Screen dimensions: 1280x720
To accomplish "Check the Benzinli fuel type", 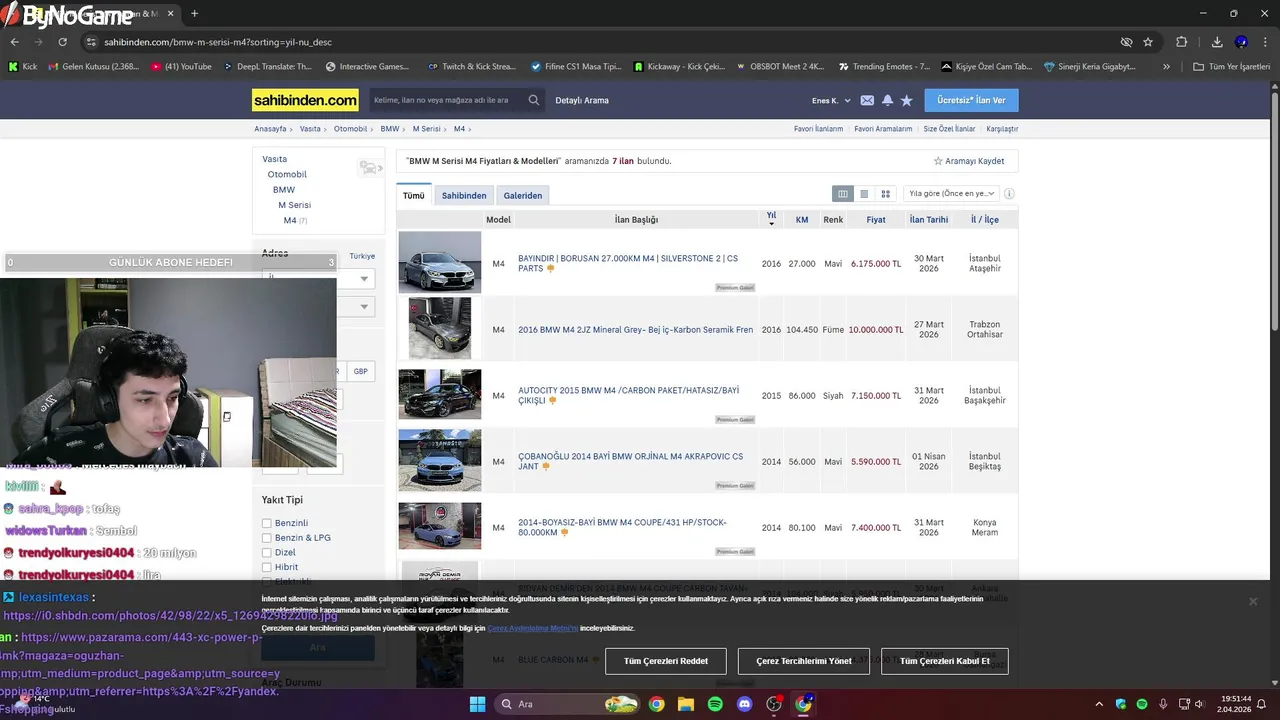I will tap(267, 523).
